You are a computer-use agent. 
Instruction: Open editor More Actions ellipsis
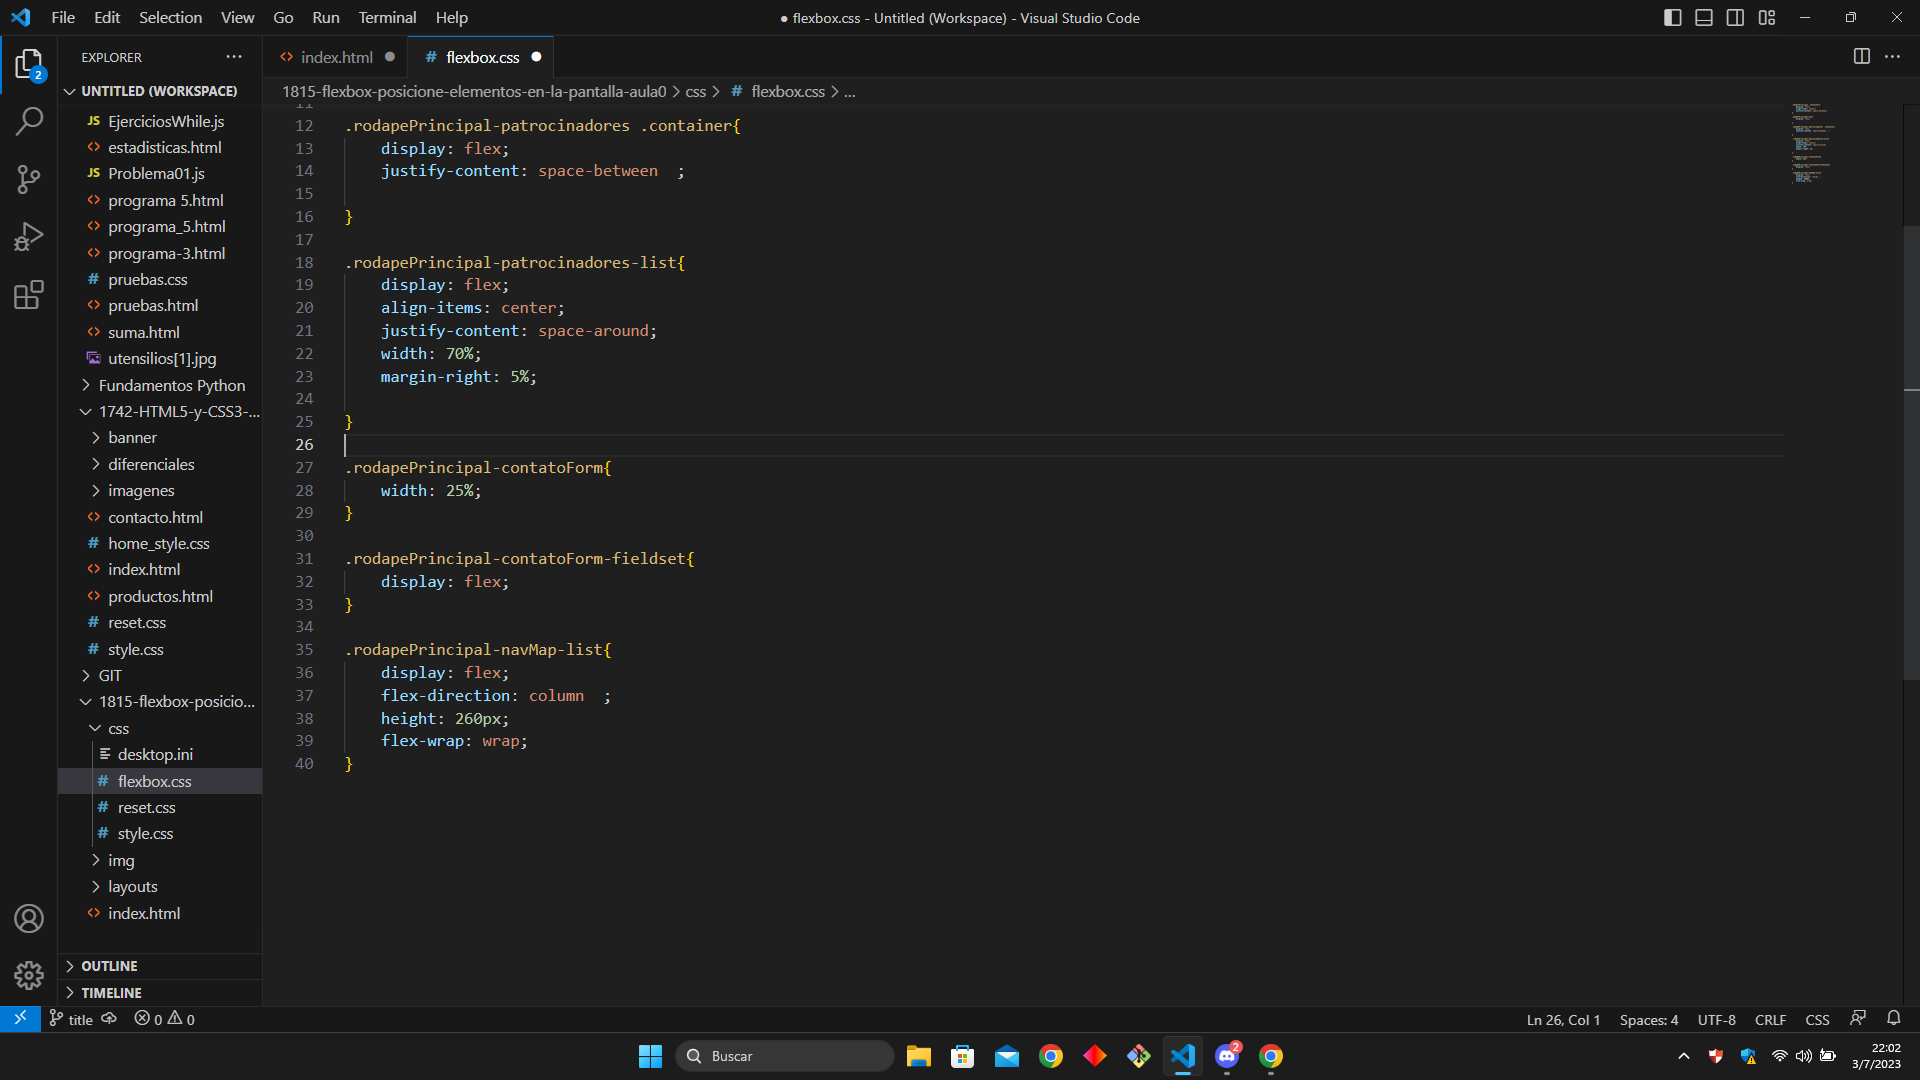1892,57
